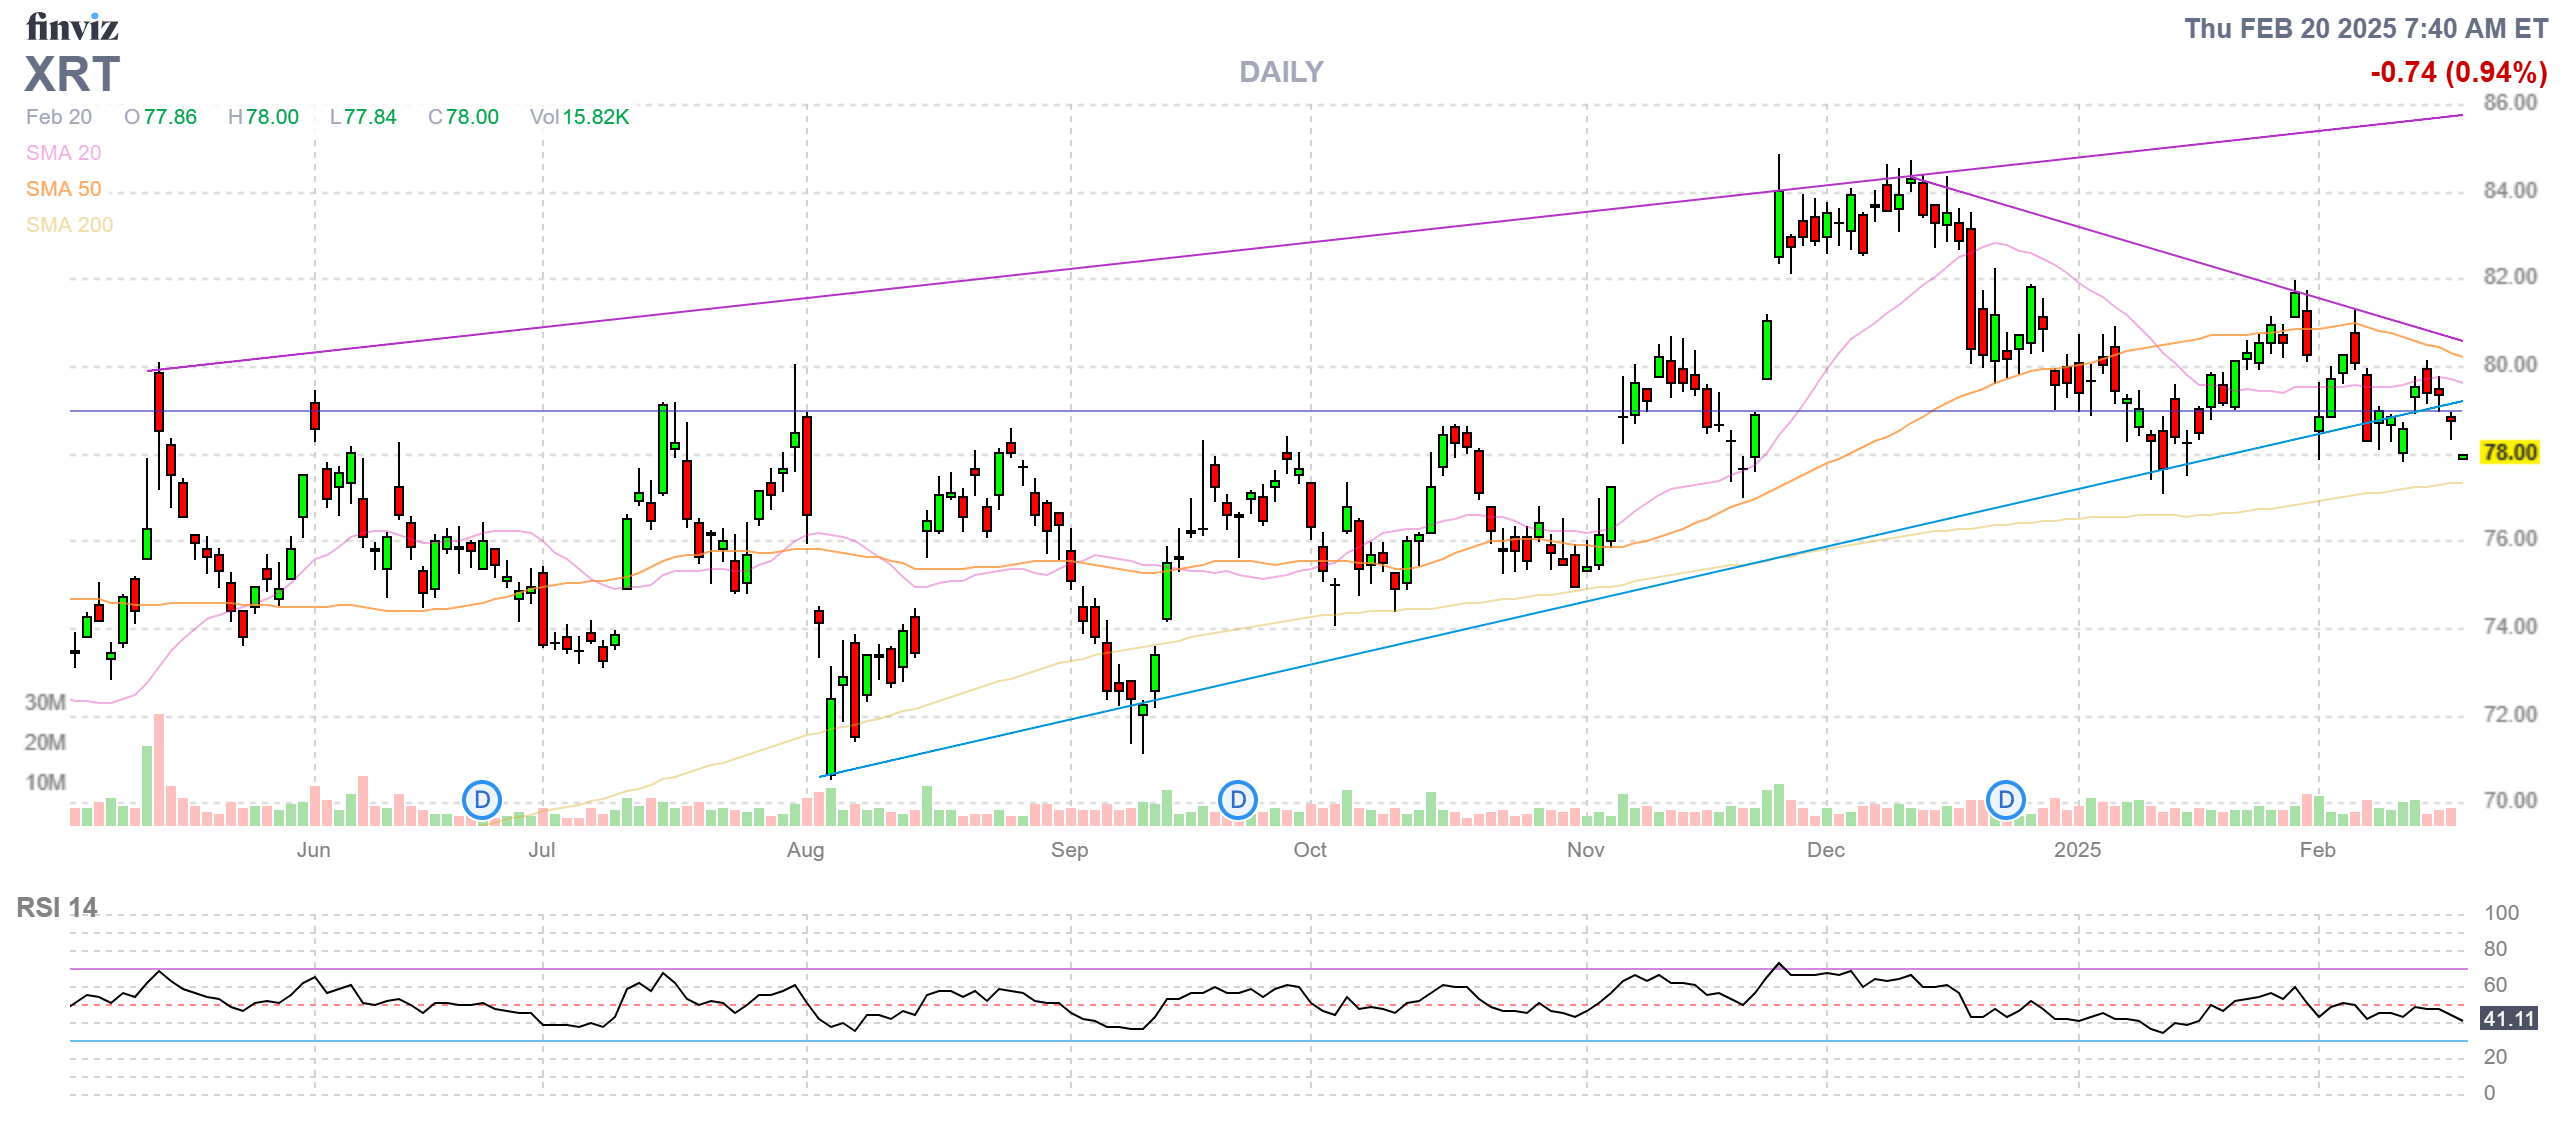This screenshot has height=1124, width=2574.
Task: Click the dividend marker nearest the Jul label
Action: click(x=482, y=800)
